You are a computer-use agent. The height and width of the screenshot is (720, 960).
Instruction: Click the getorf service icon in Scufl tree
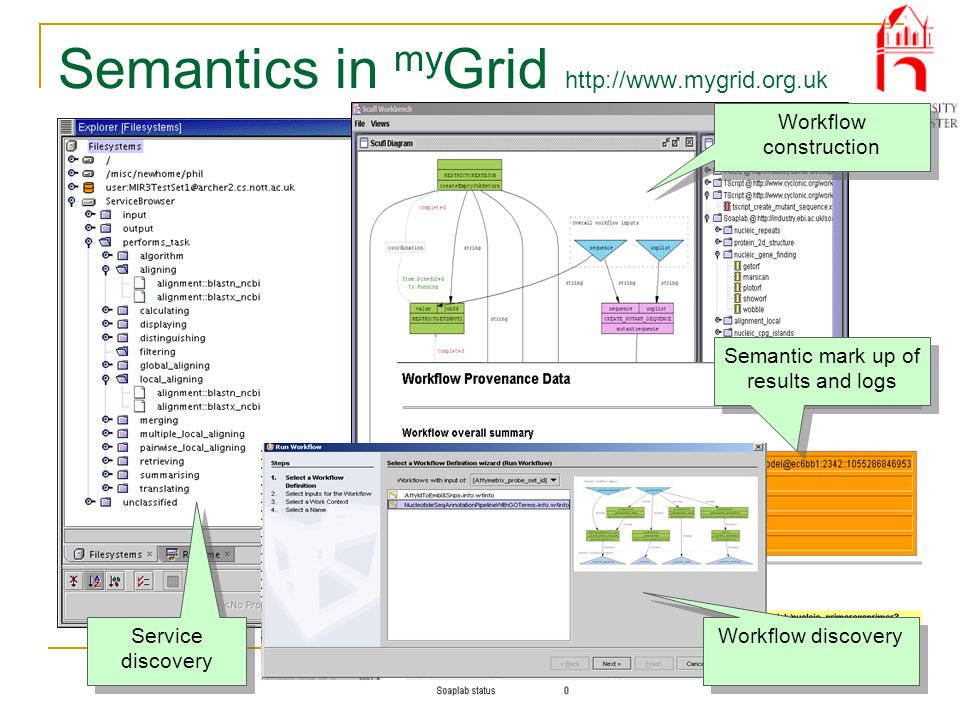coord(738,266)
